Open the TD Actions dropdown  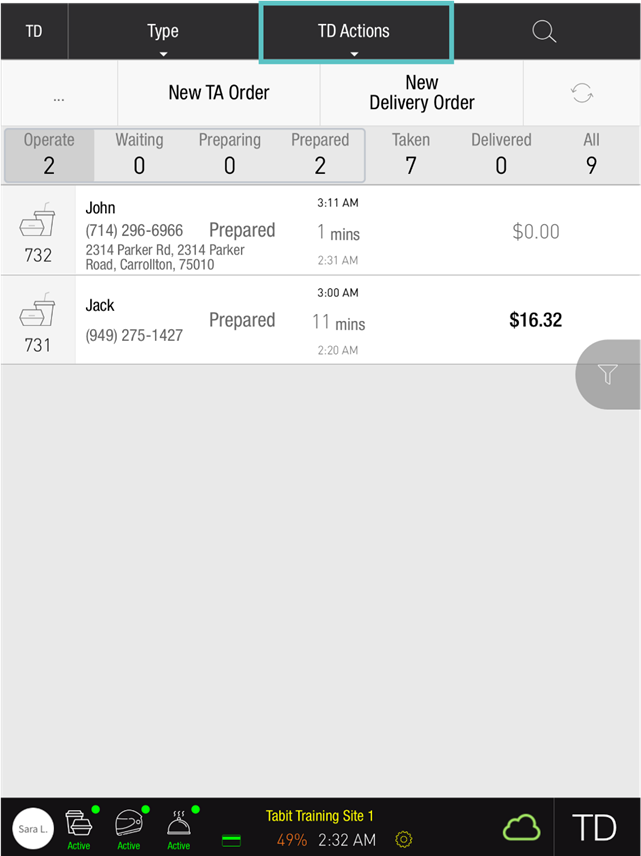coord(355,32)
